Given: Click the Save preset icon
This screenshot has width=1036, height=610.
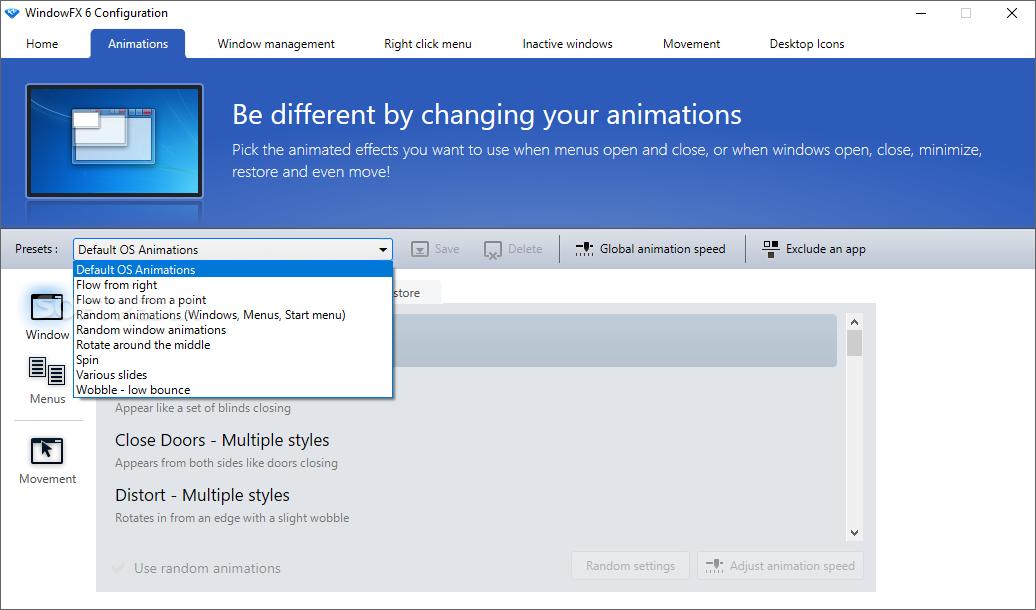Looking at the screenshot, I should [x=420, y=249].
